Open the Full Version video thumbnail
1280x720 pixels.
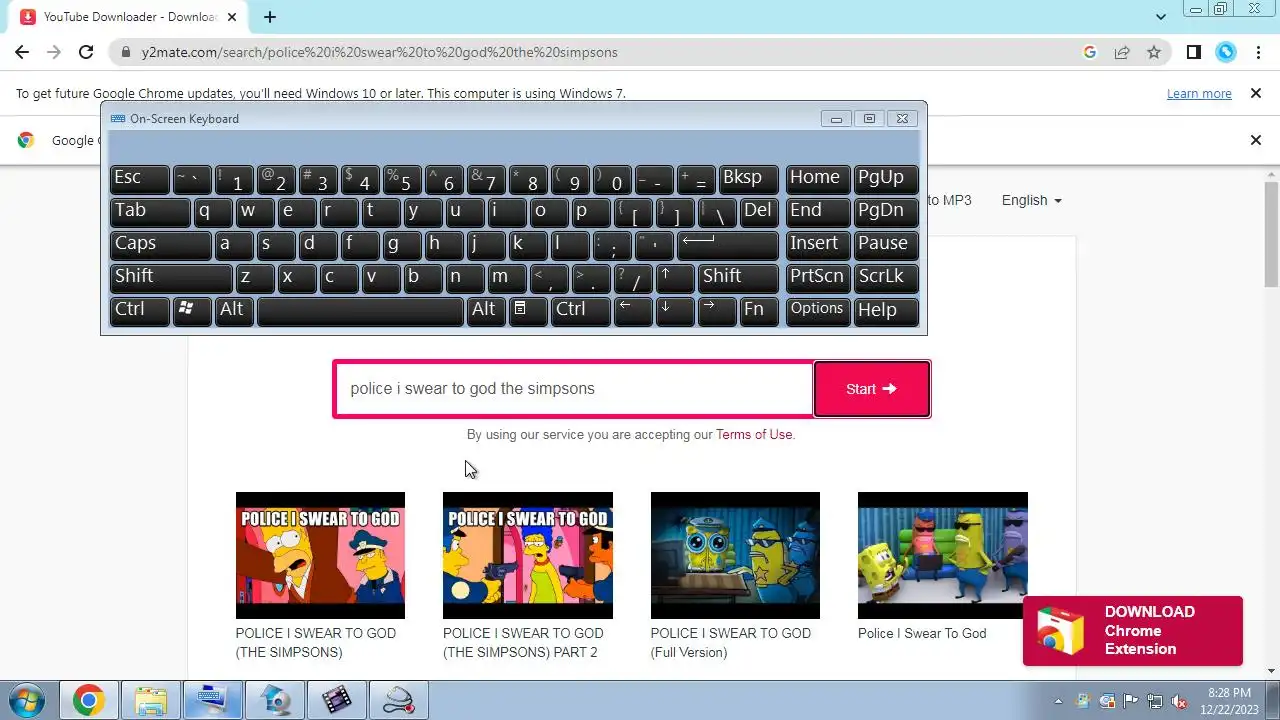point(735,555)
